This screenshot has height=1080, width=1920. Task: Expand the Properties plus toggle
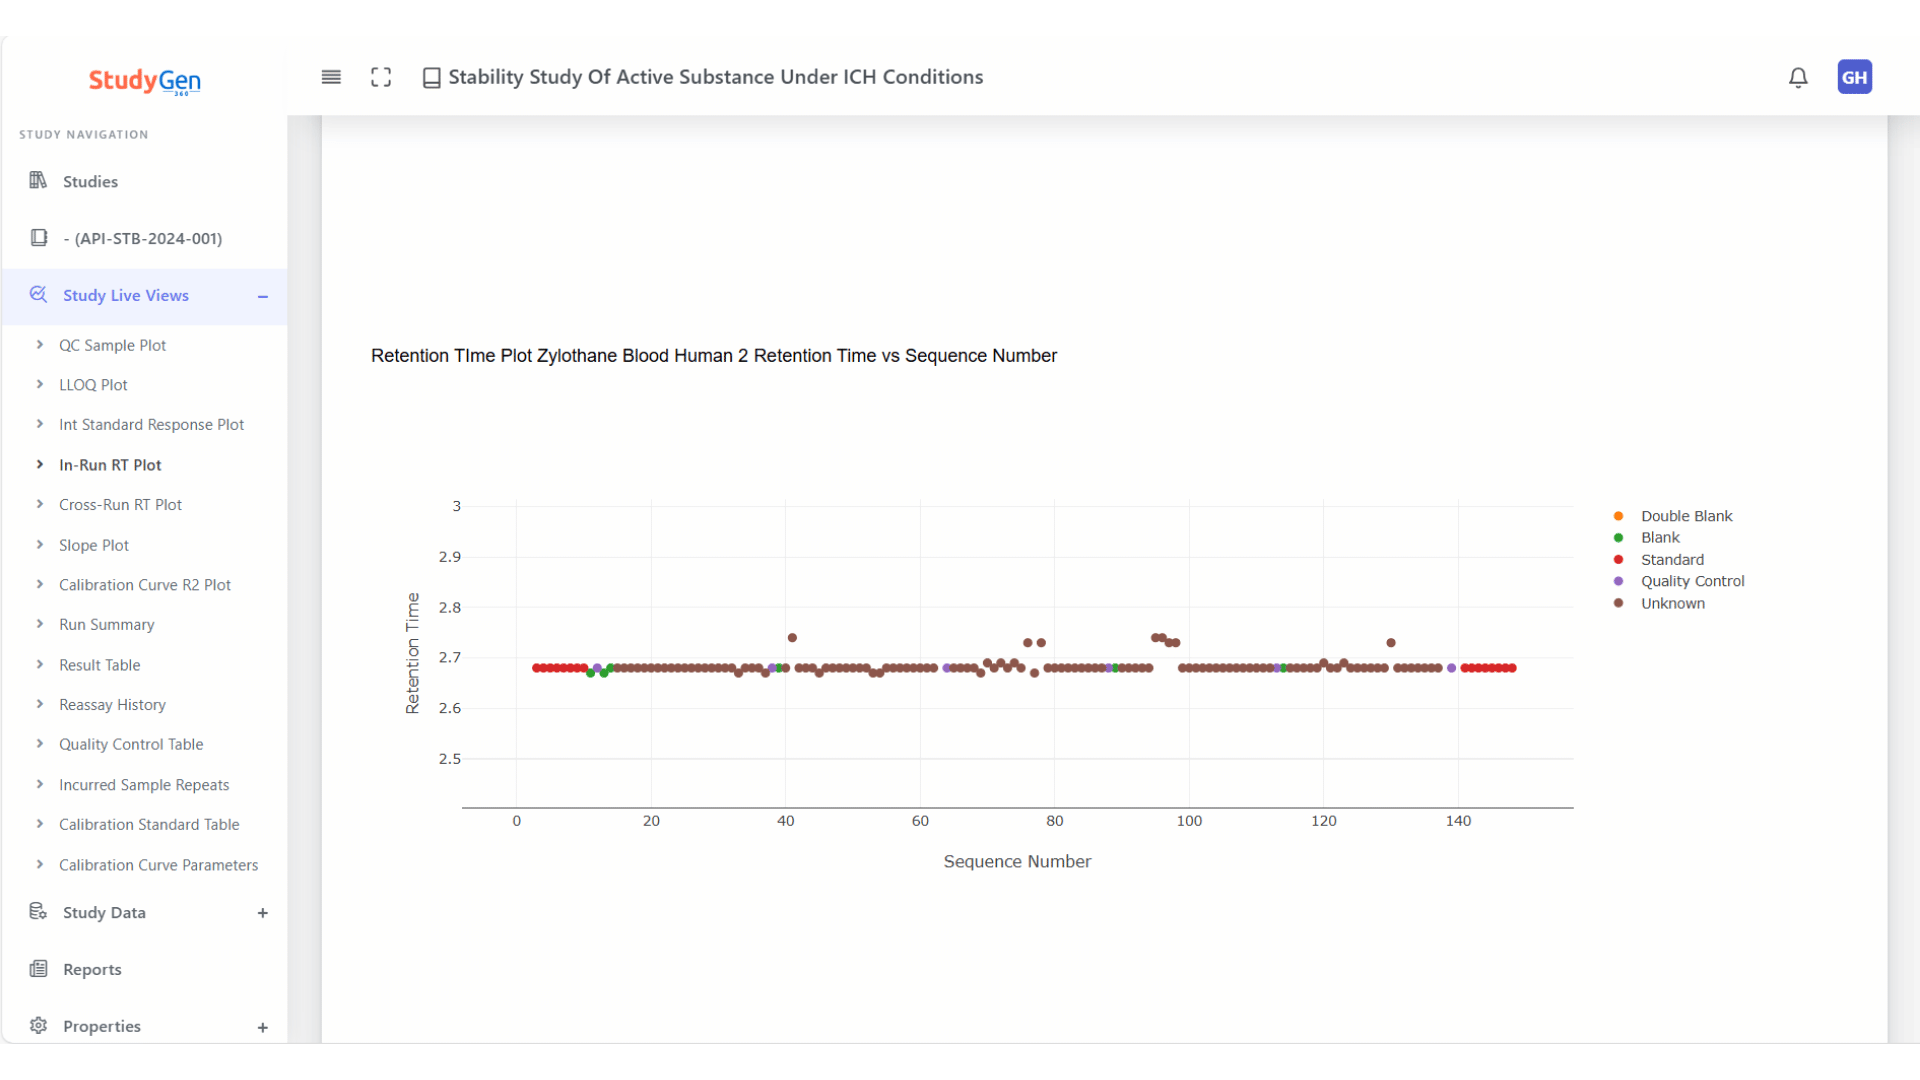click(x=263, y=1027)
